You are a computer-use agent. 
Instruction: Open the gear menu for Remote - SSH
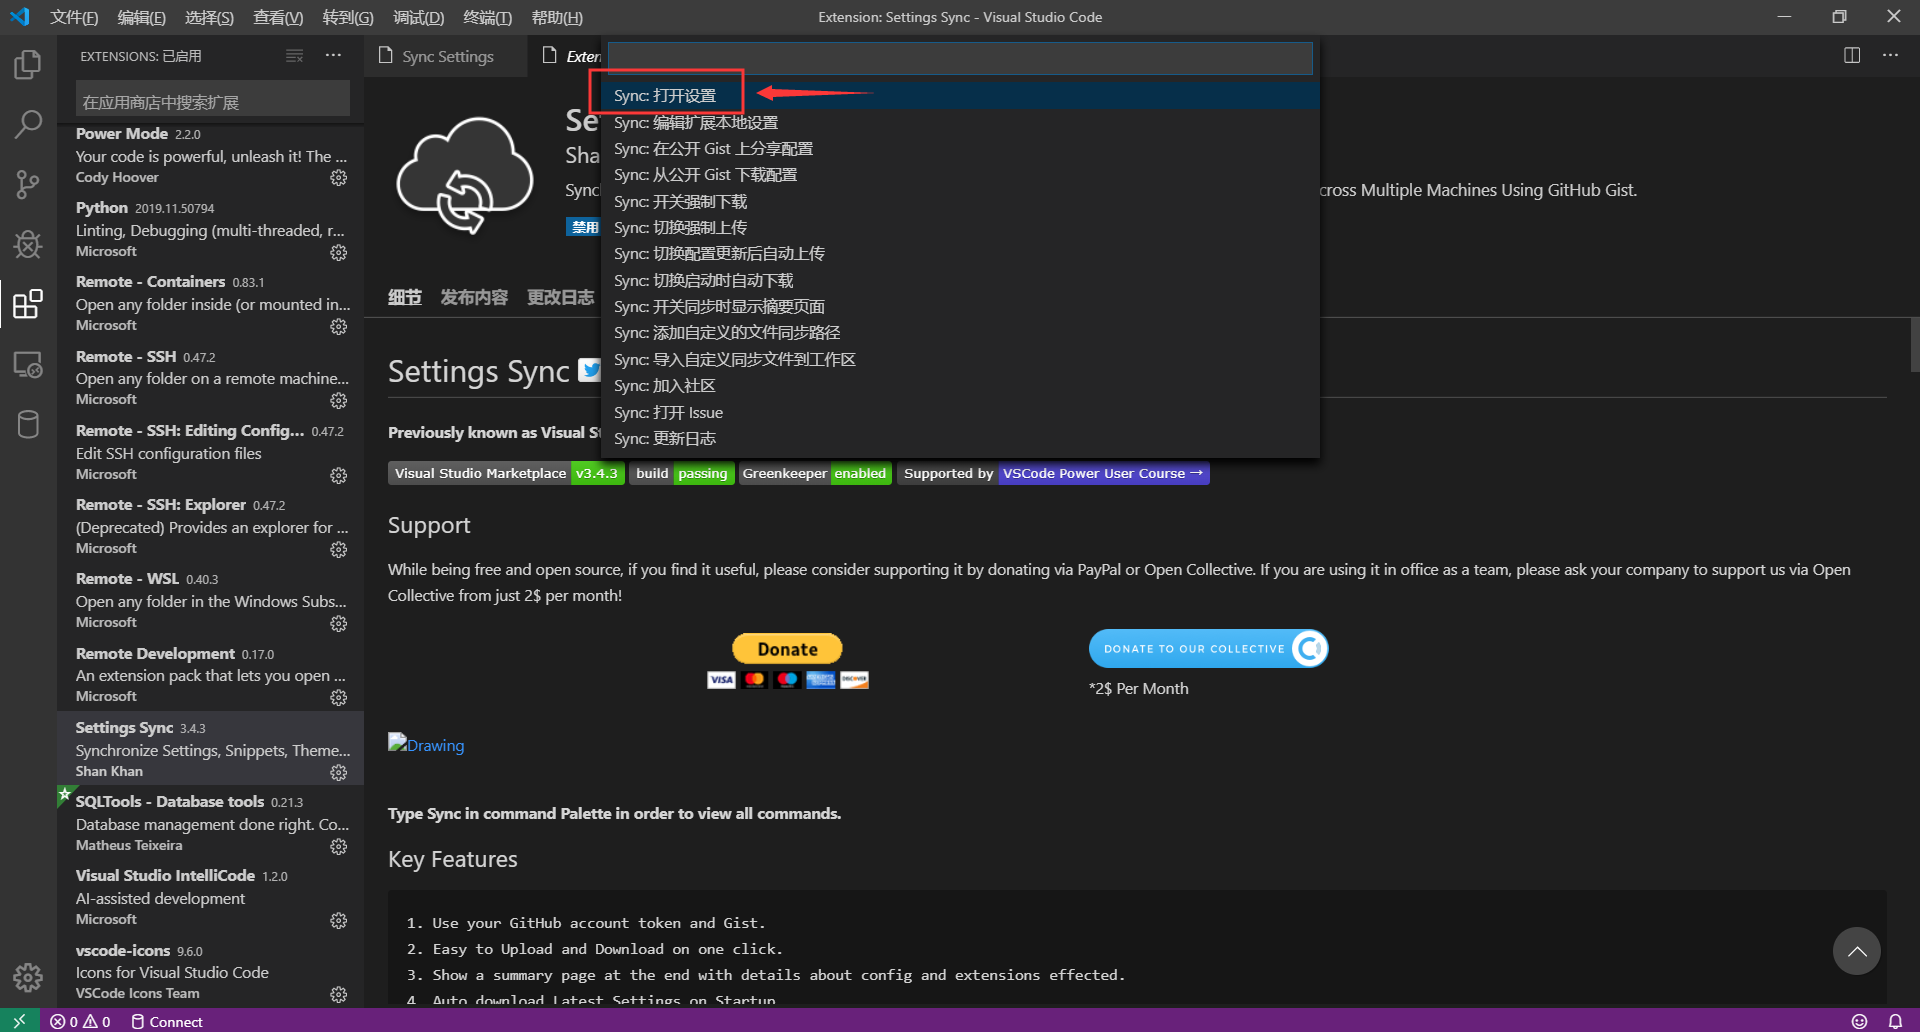tap(339, 400)
